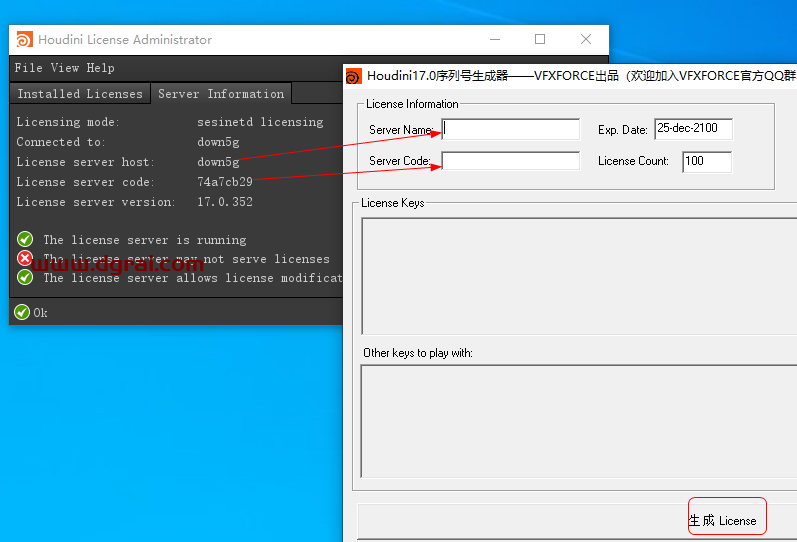This screenshot has height=542, width=797.
Task: Click inside the 'Other keys to play with' box
Action: 579,421
